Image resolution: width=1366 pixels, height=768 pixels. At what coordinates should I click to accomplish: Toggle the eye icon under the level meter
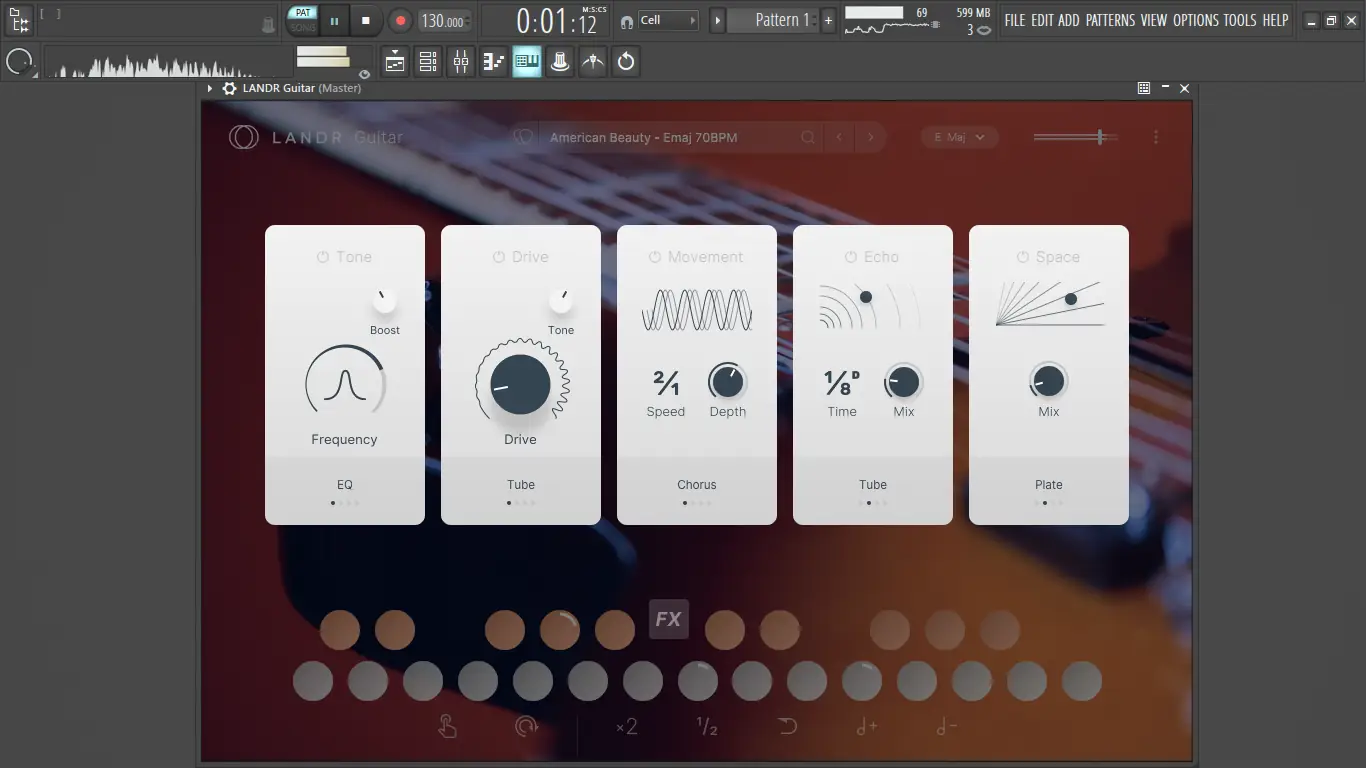(x=364, y=74)
